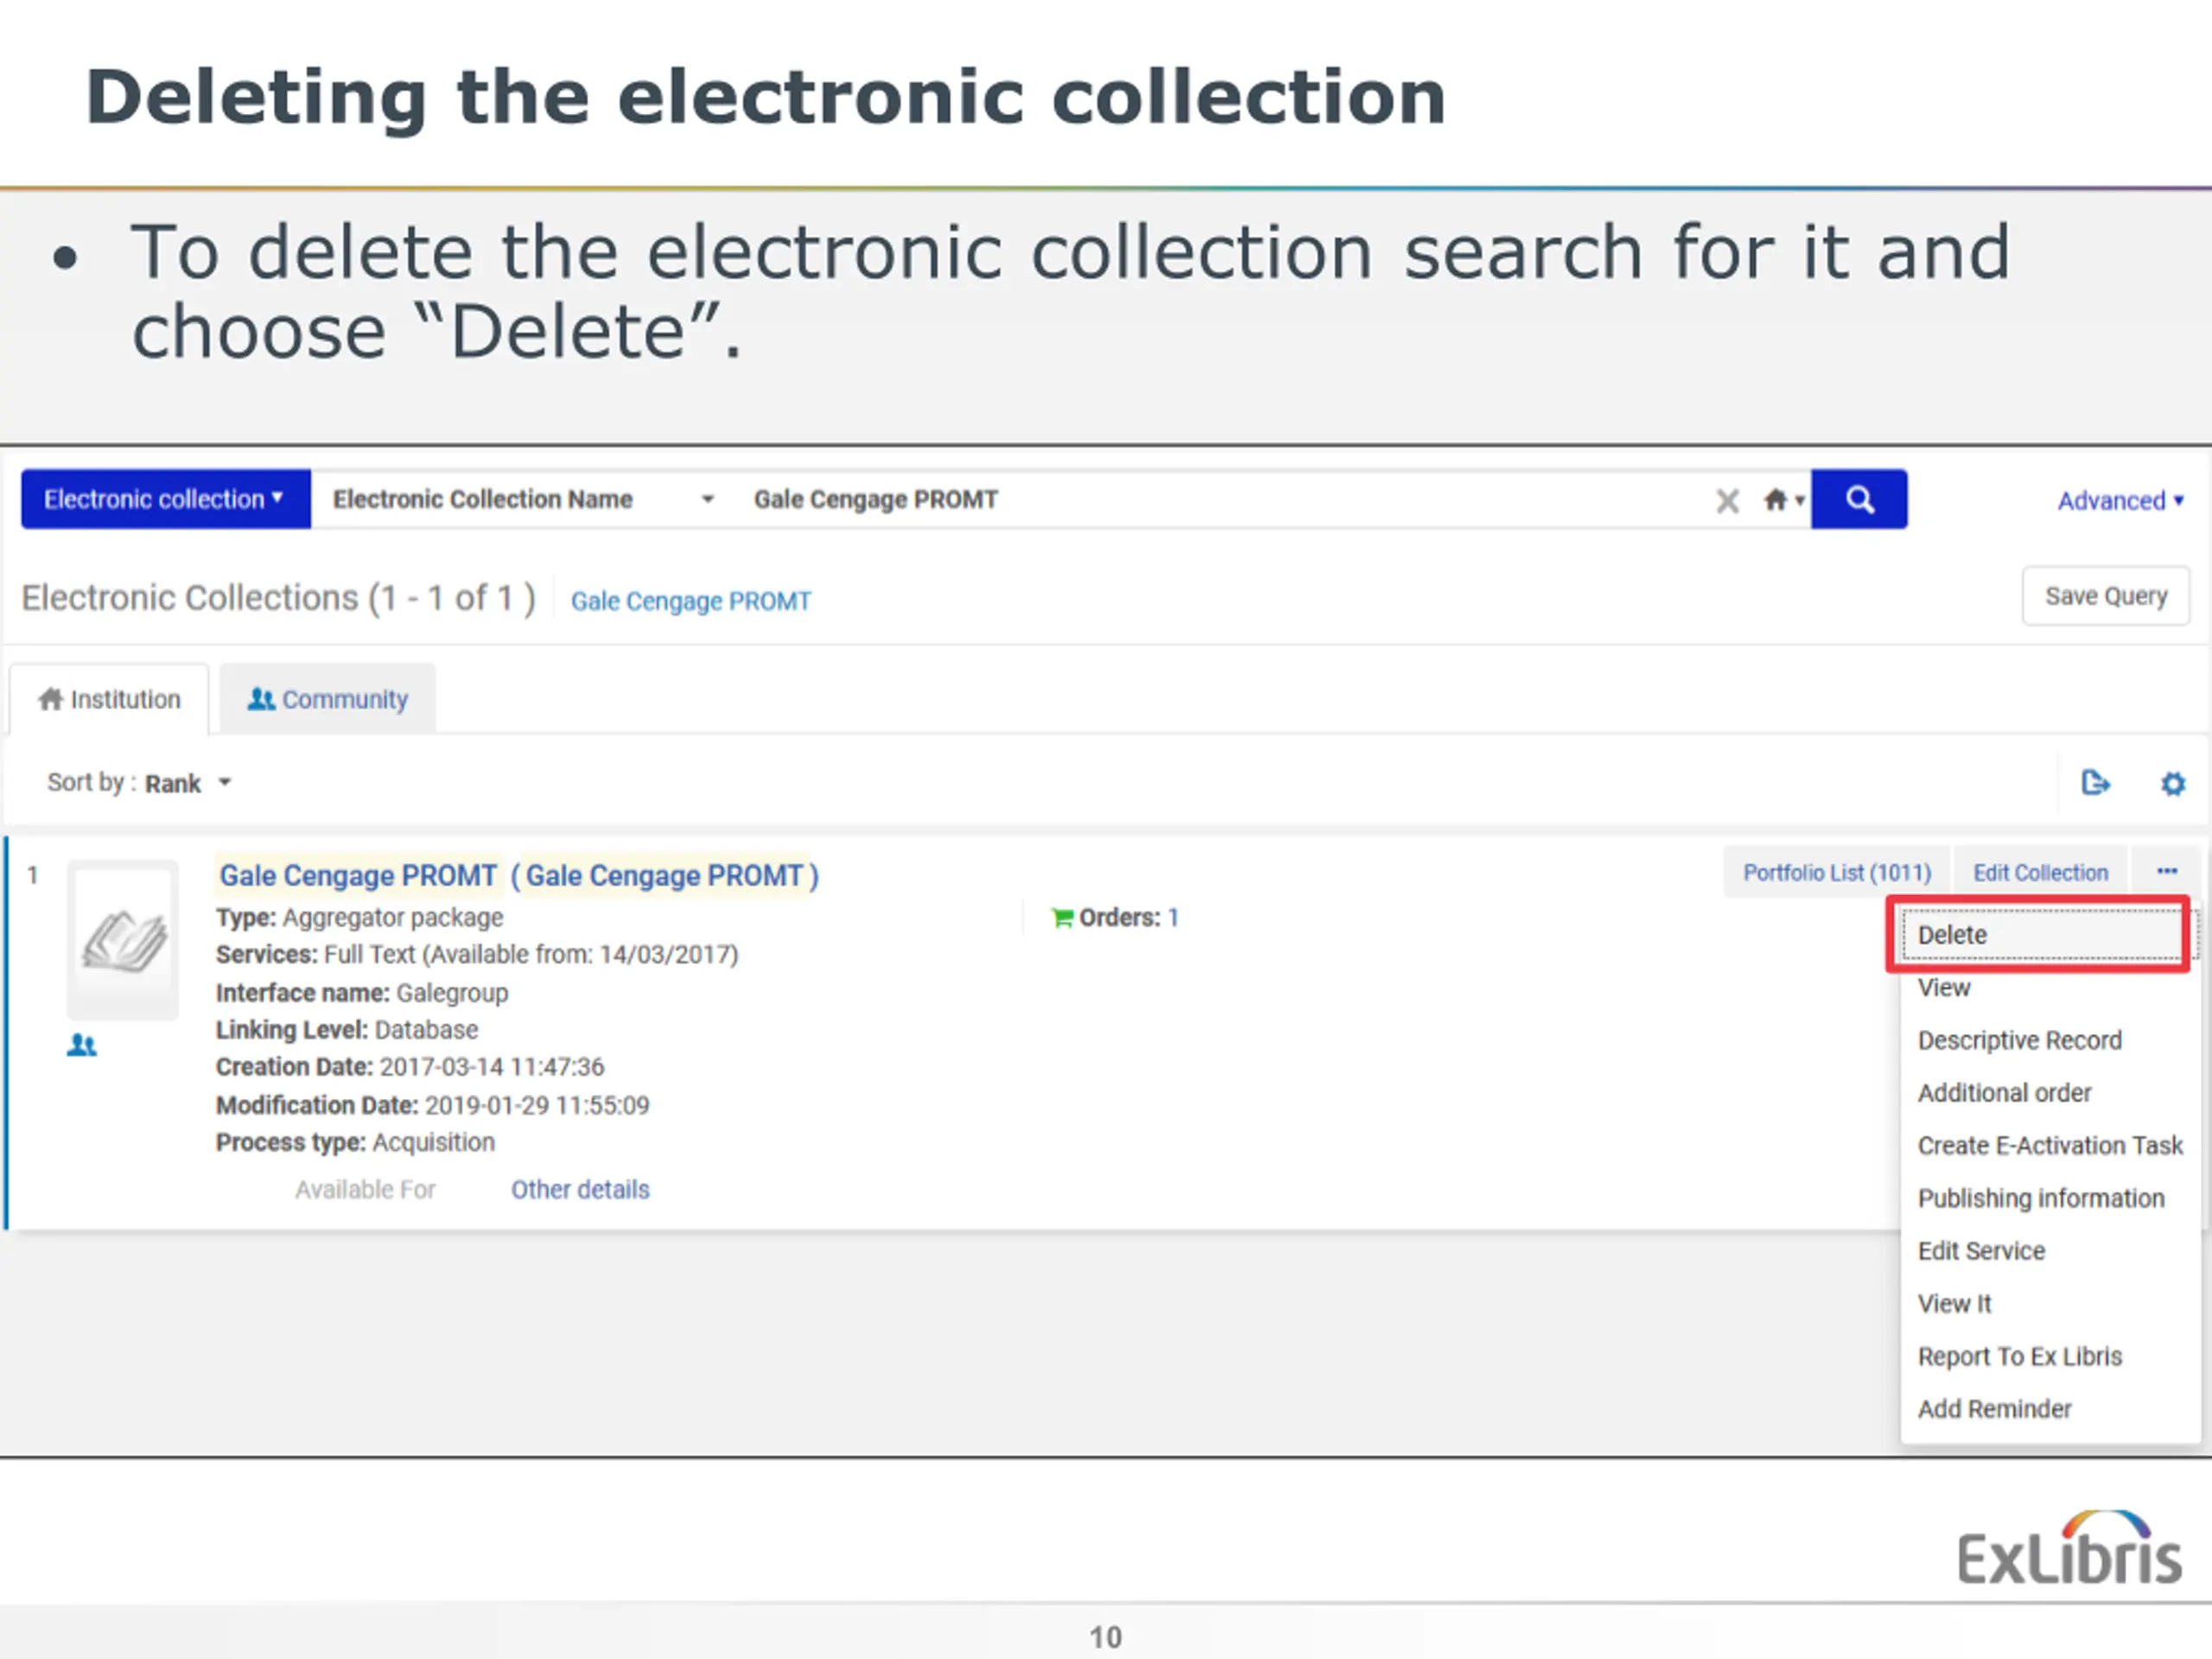Click the community people icon under thumbnail
The width and height of the screenshot is (2212, 1659).
click(82, 1046)
